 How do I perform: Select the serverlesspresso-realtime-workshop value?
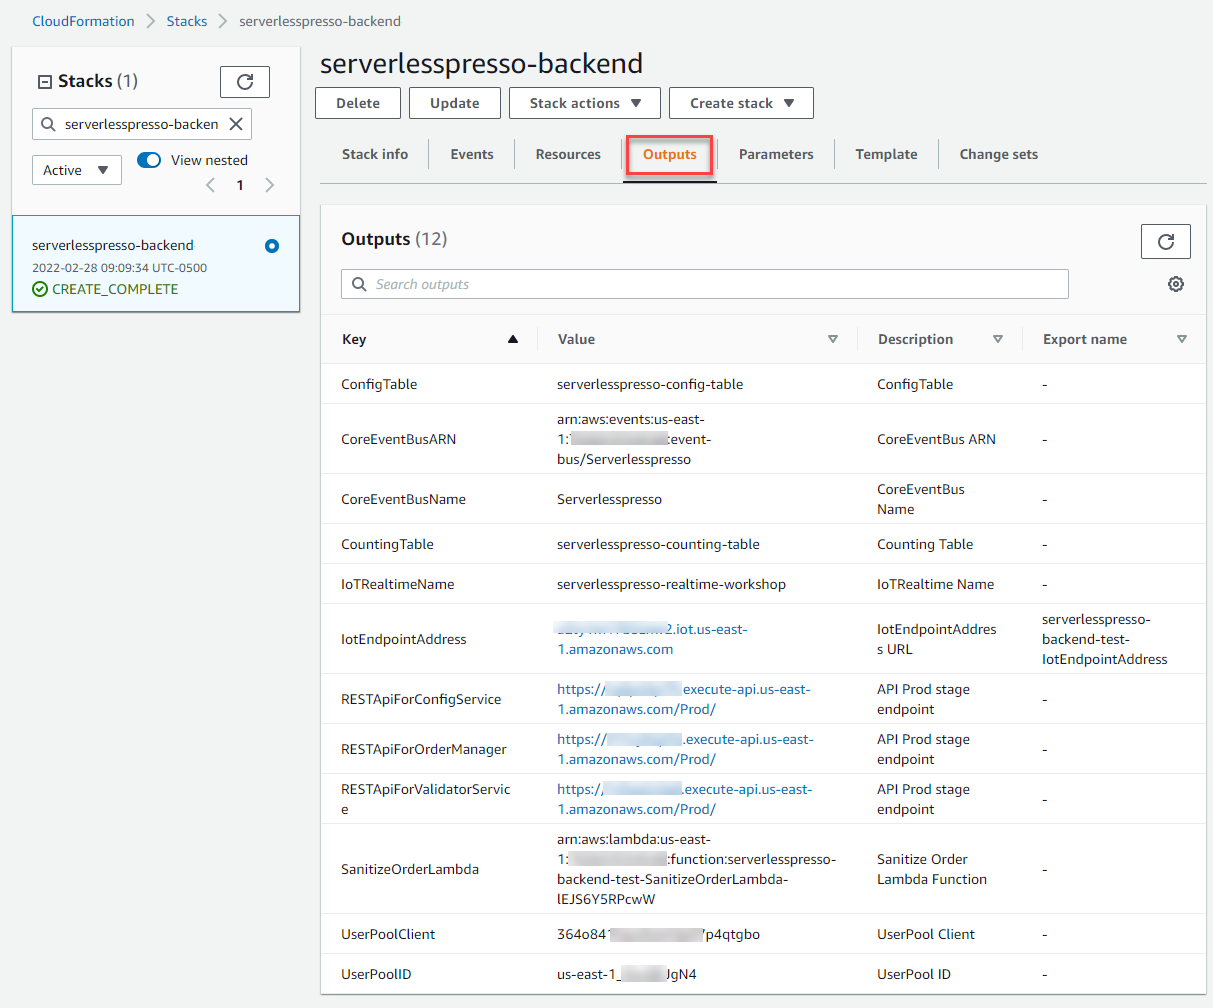coord(671,584)
